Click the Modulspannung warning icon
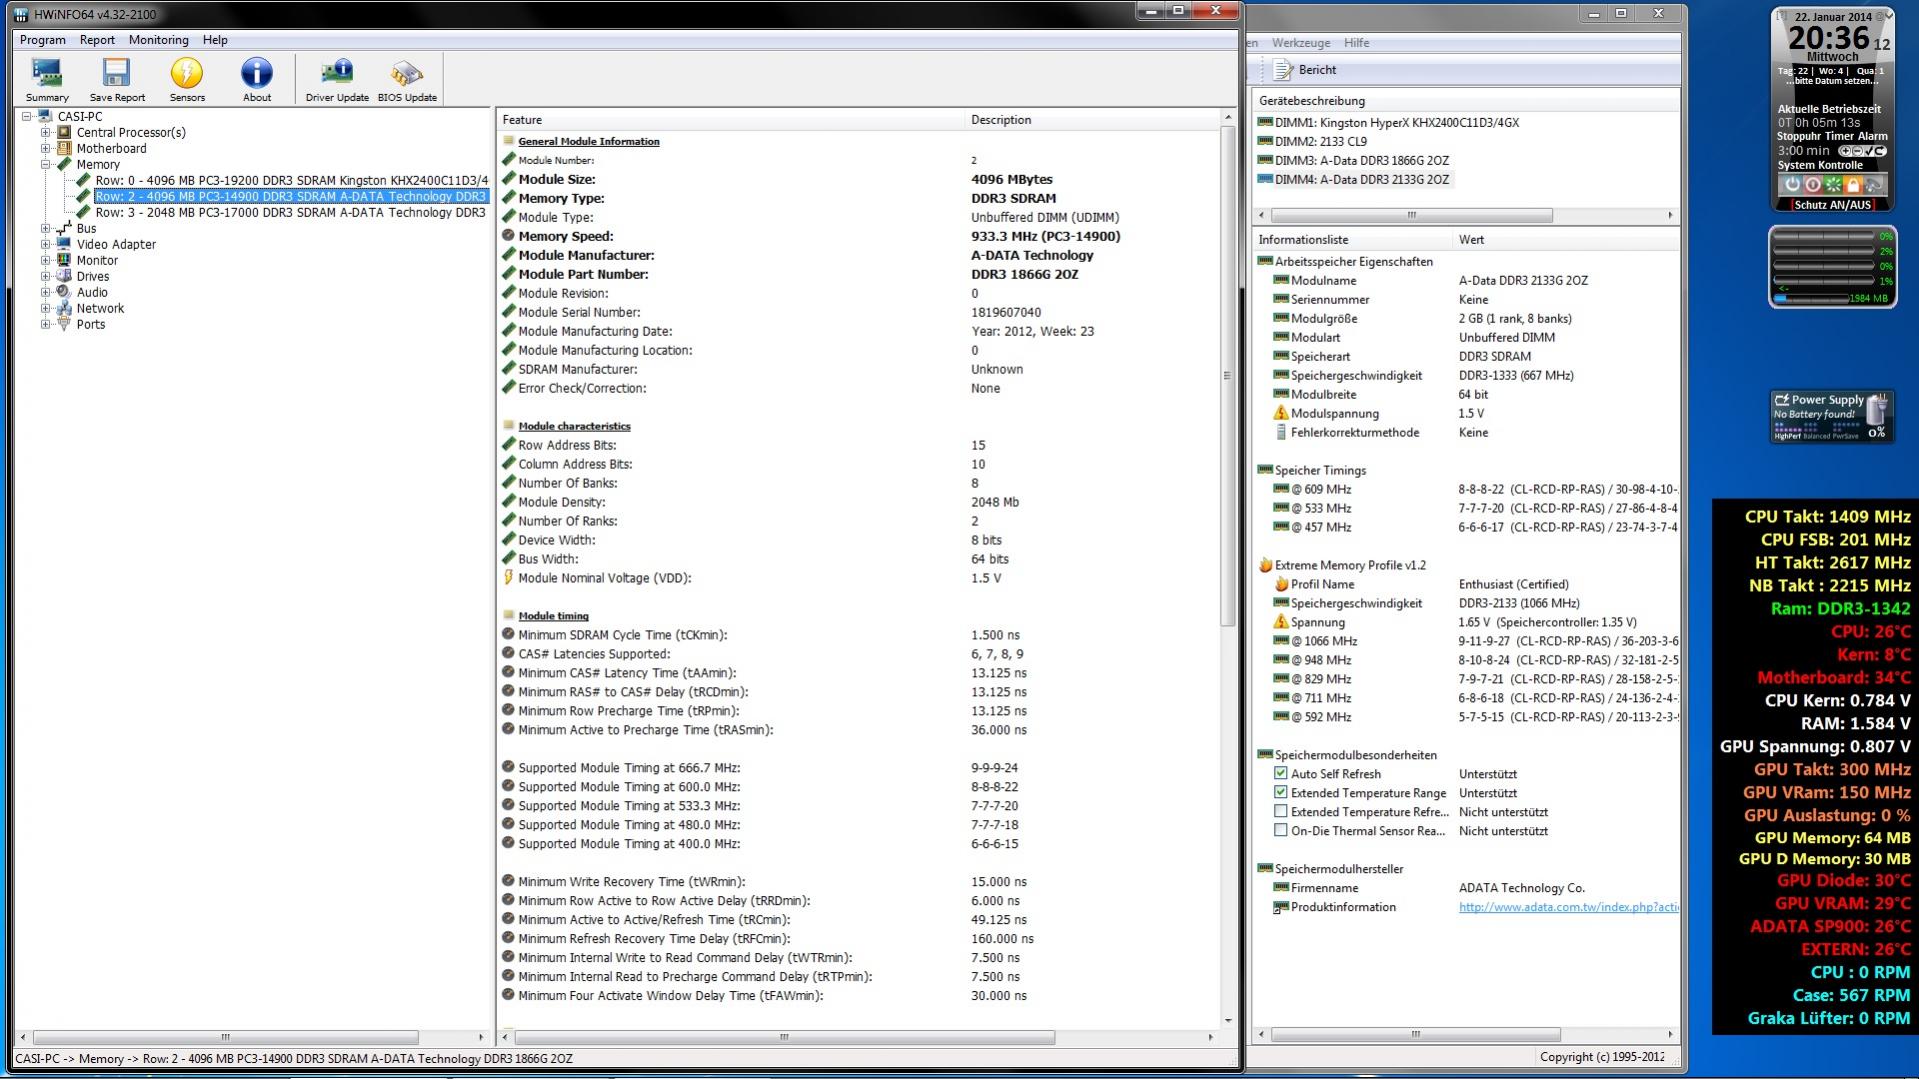Screen dimensions: 1919x1079 click(x=1281, y=413)
